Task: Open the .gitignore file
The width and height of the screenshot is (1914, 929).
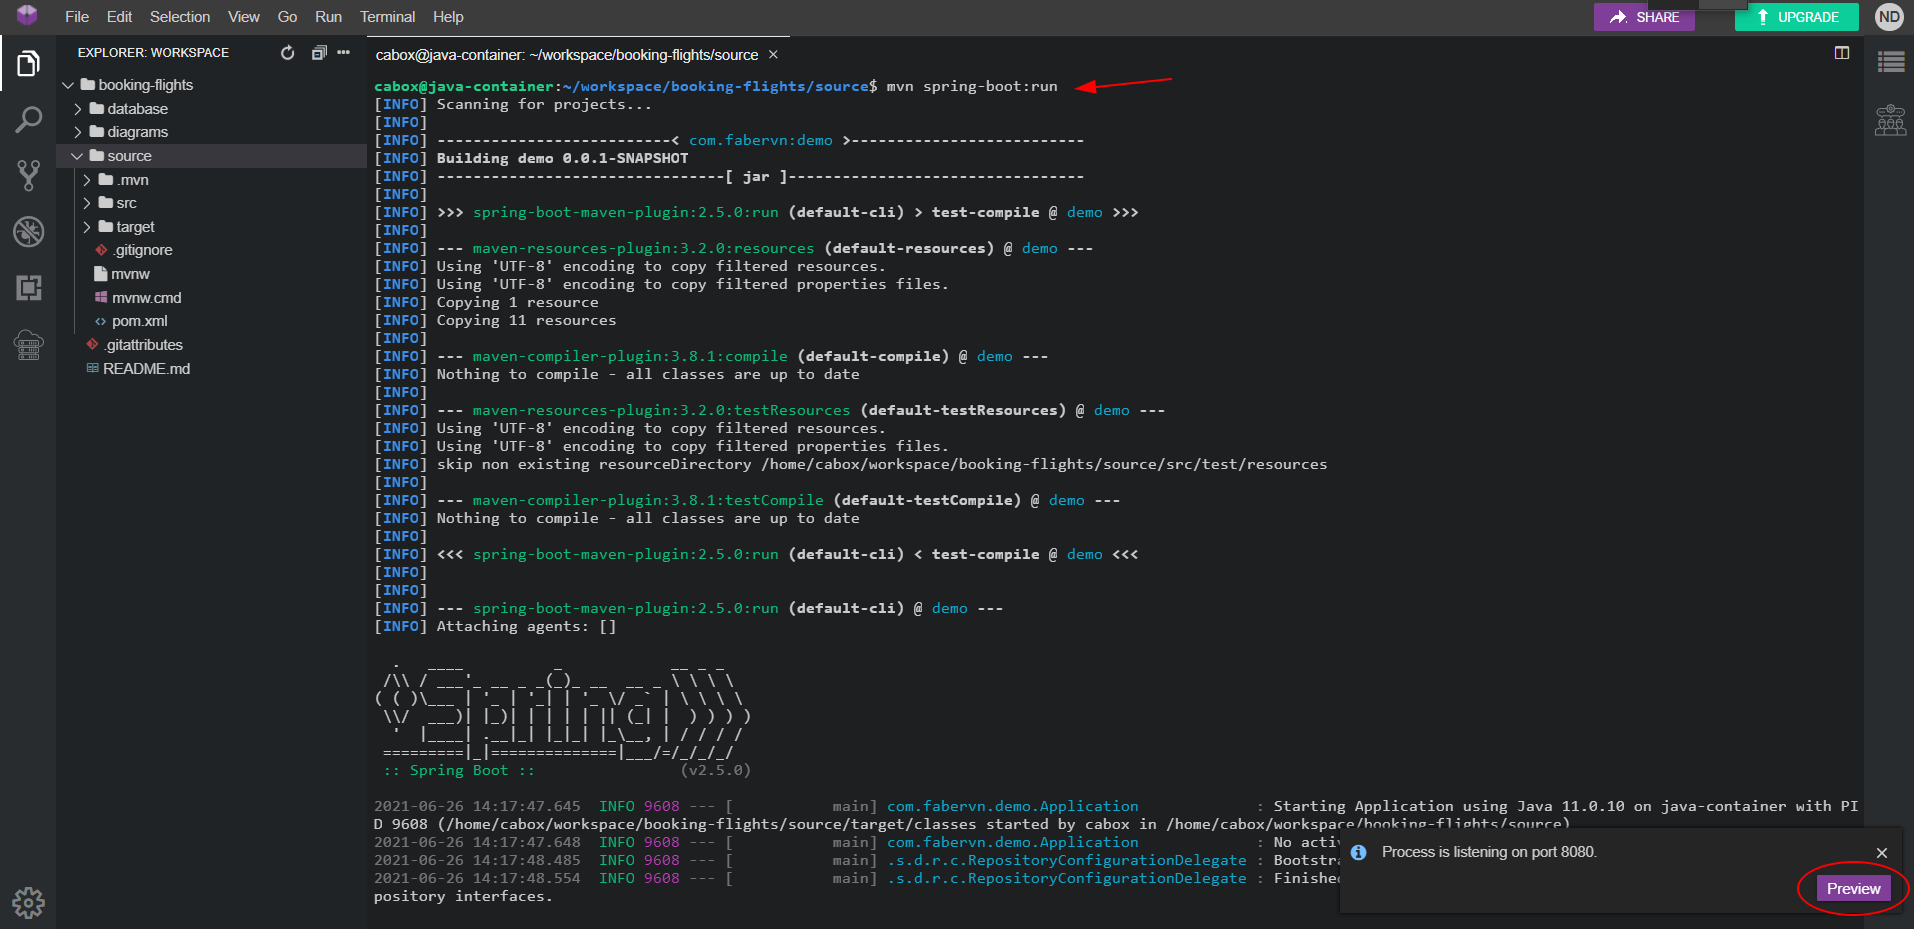Action: click(142, 250)
